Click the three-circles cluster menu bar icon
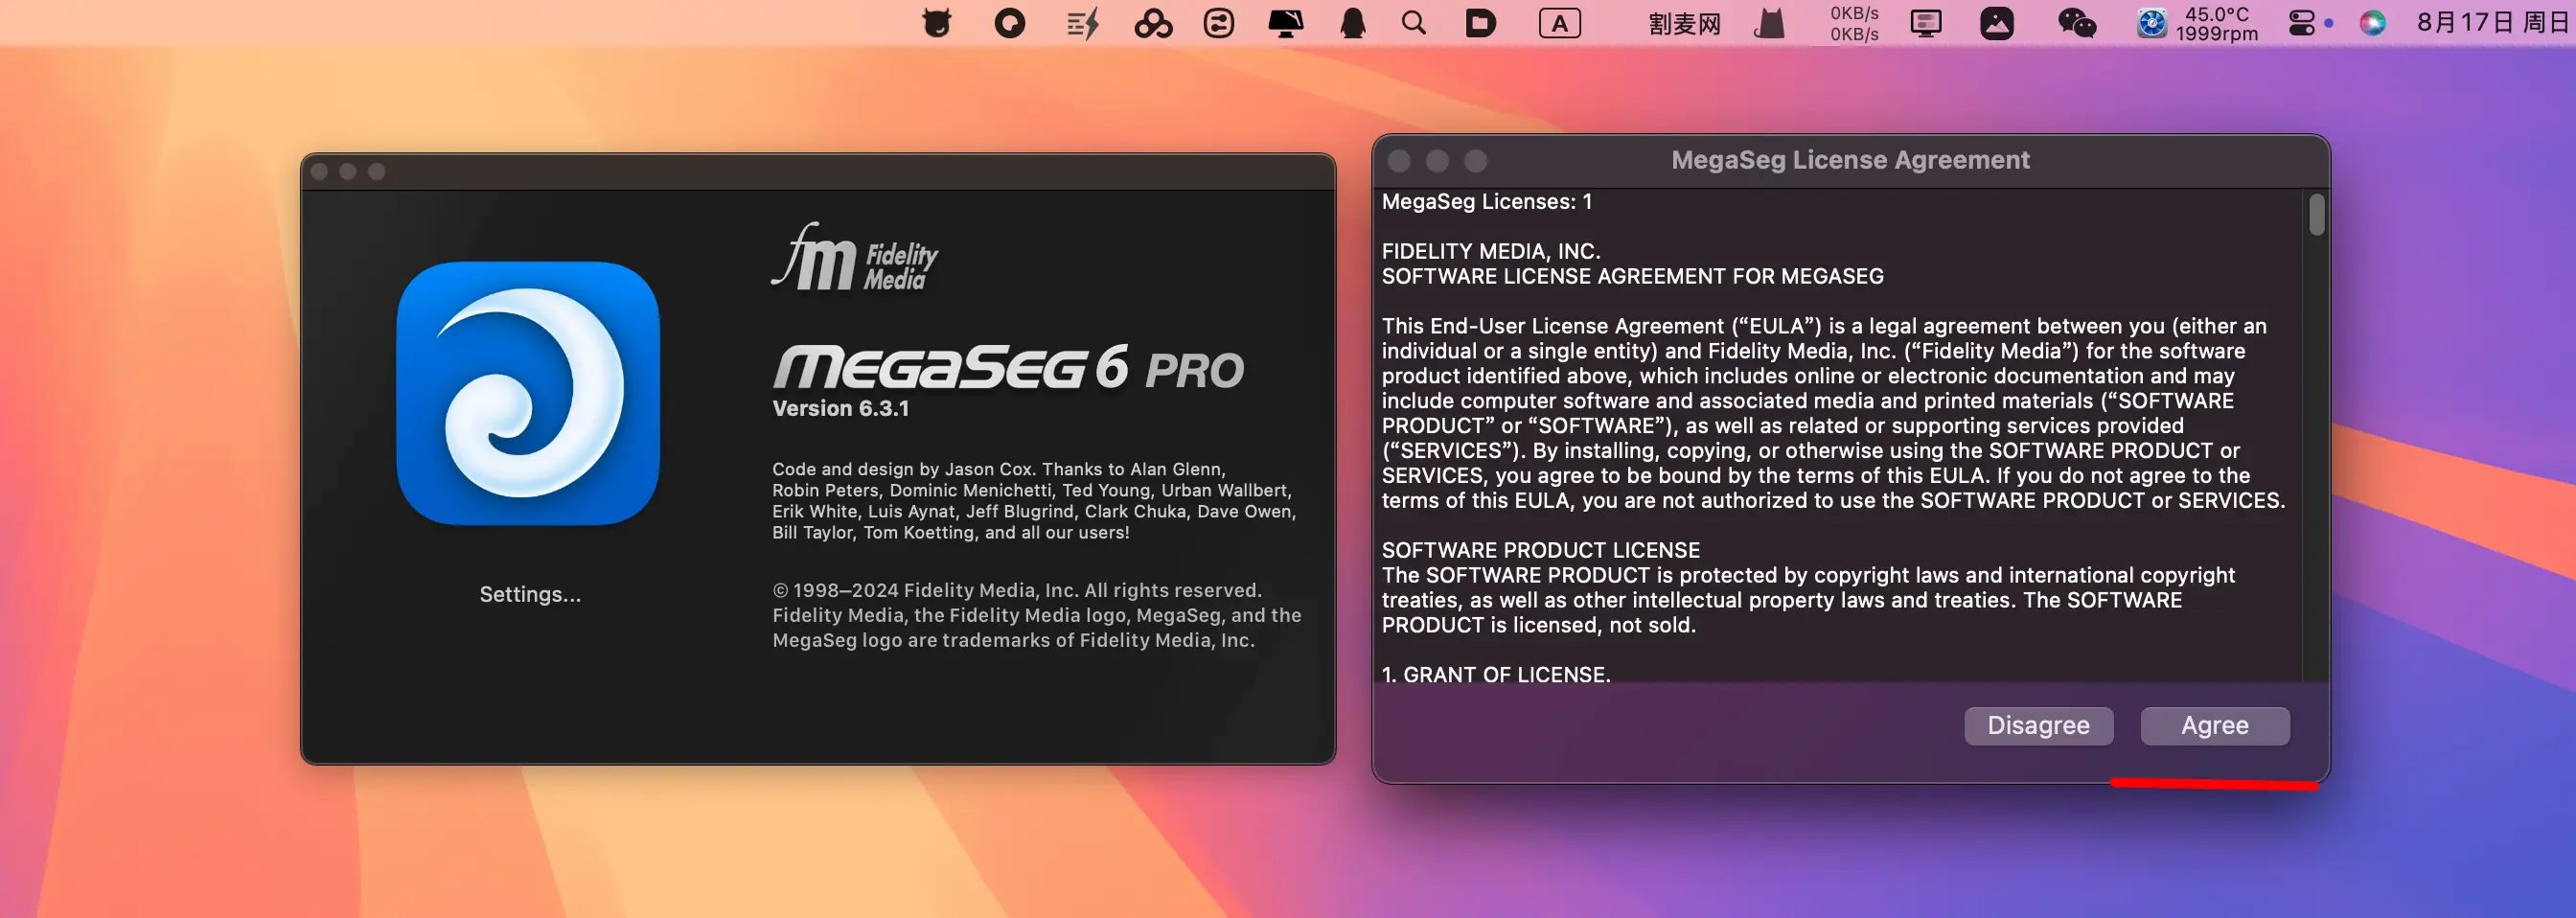 1152,23
